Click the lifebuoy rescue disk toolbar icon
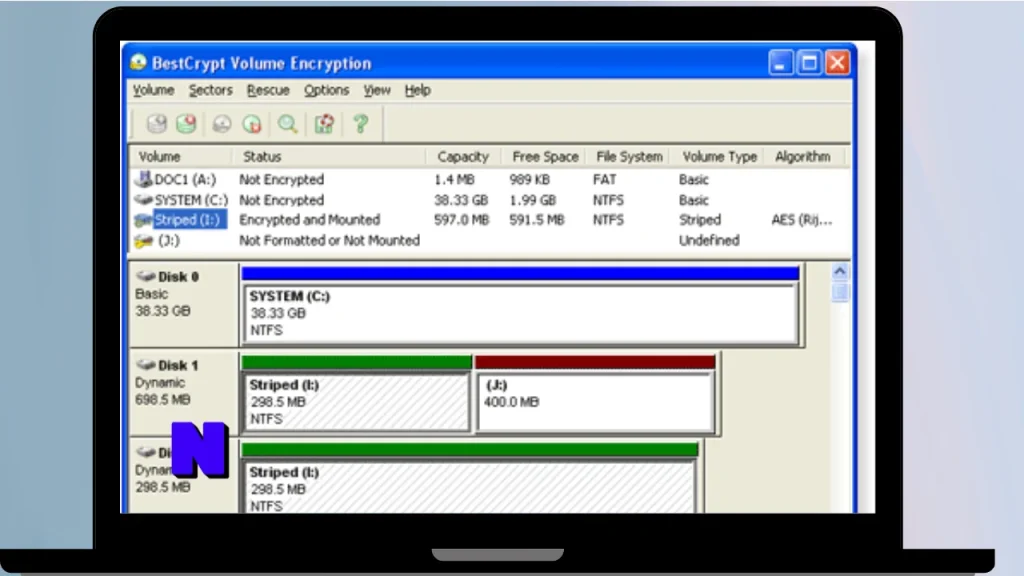The image size is (1024, 576). pyautogui.click(x=325, y=123)
